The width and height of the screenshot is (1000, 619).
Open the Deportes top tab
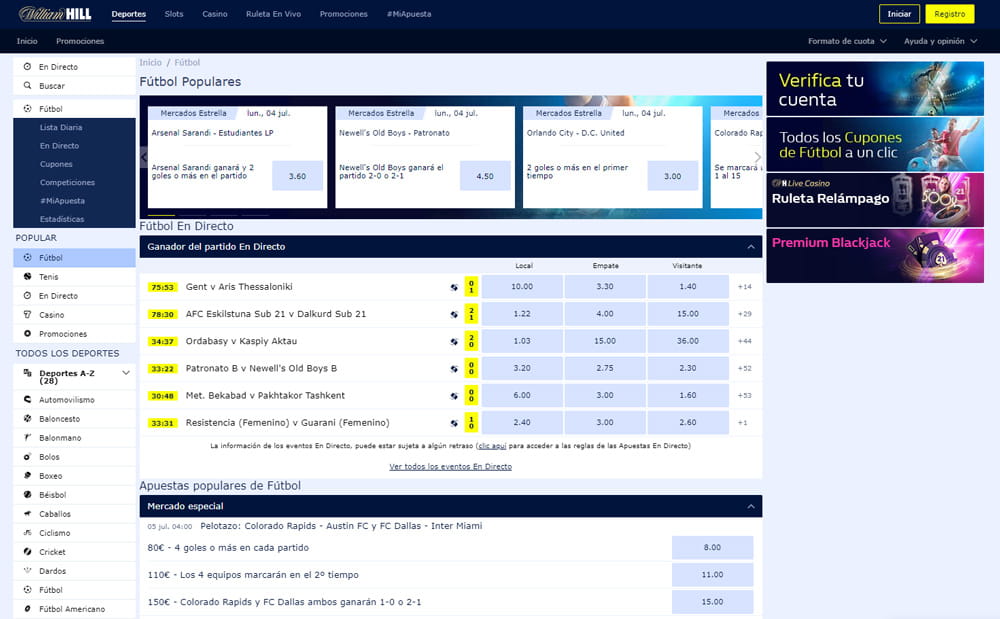click(129, 14)
